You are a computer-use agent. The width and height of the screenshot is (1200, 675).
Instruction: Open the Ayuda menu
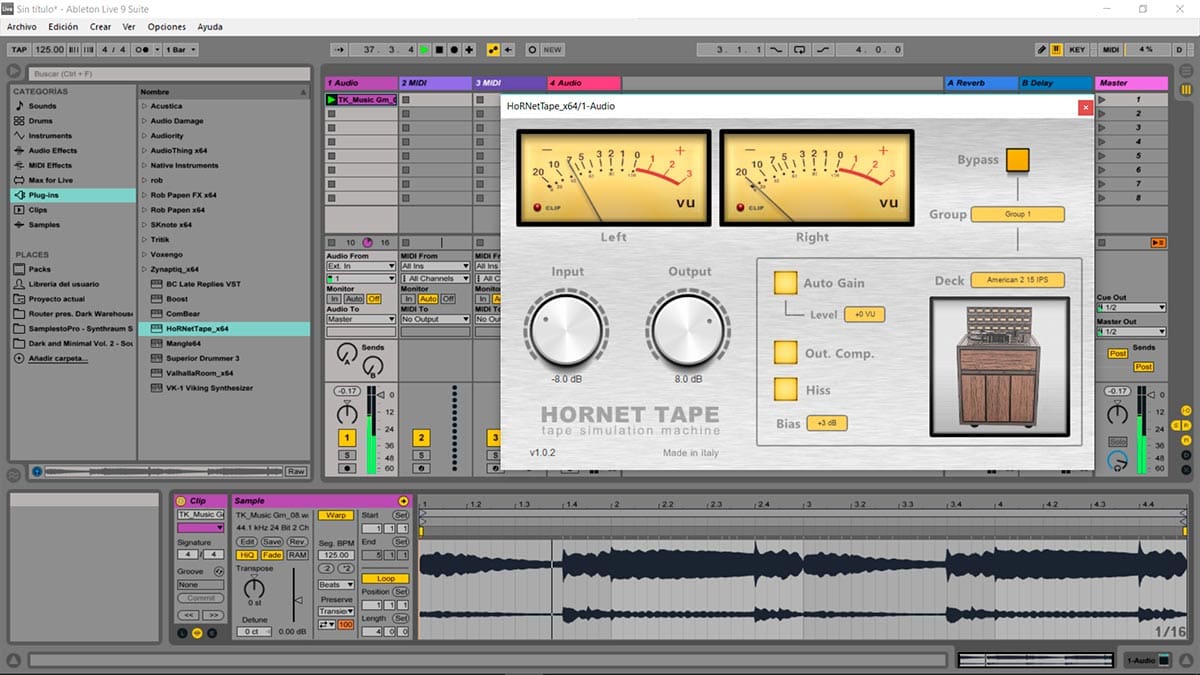pos(210,27)
